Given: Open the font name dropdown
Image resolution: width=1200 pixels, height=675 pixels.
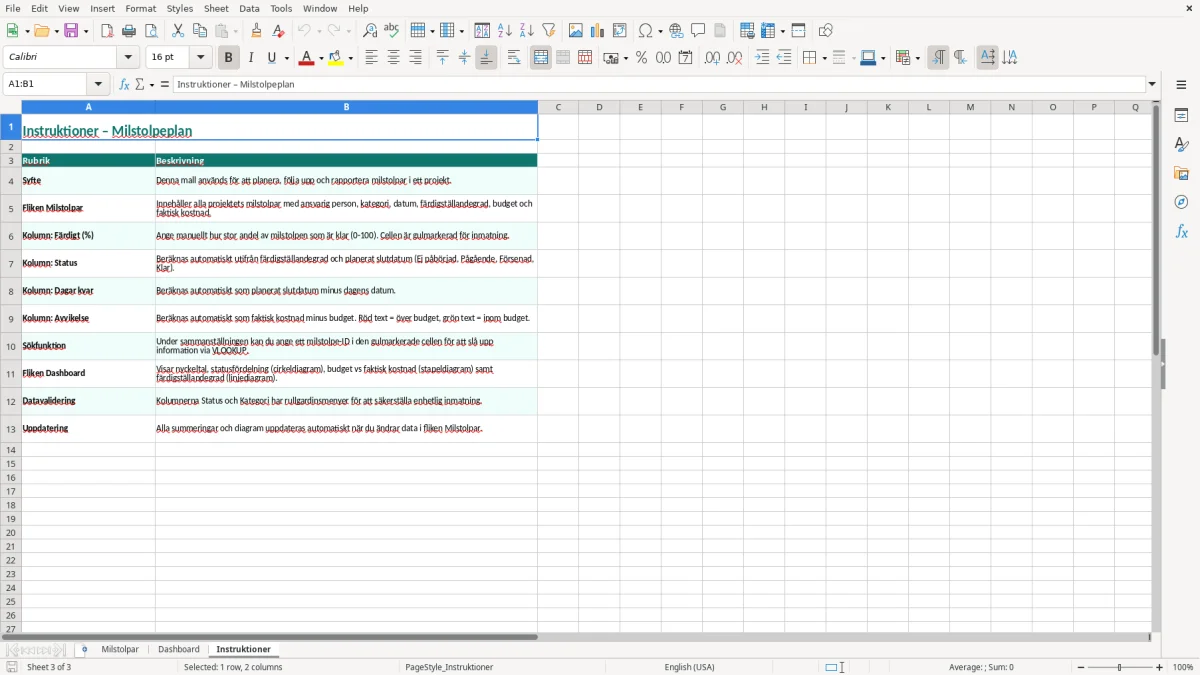Looking at the screenshot, I should click(128, 58).
